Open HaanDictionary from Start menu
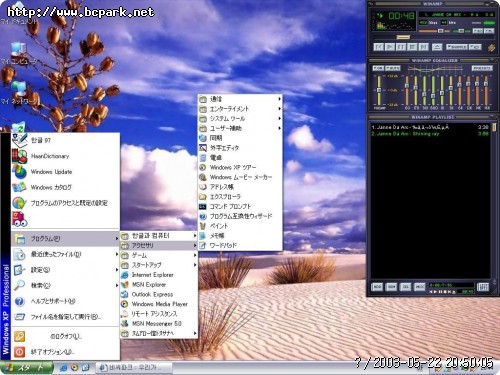The height and width of the screenshot is (375, 500). 65,156
